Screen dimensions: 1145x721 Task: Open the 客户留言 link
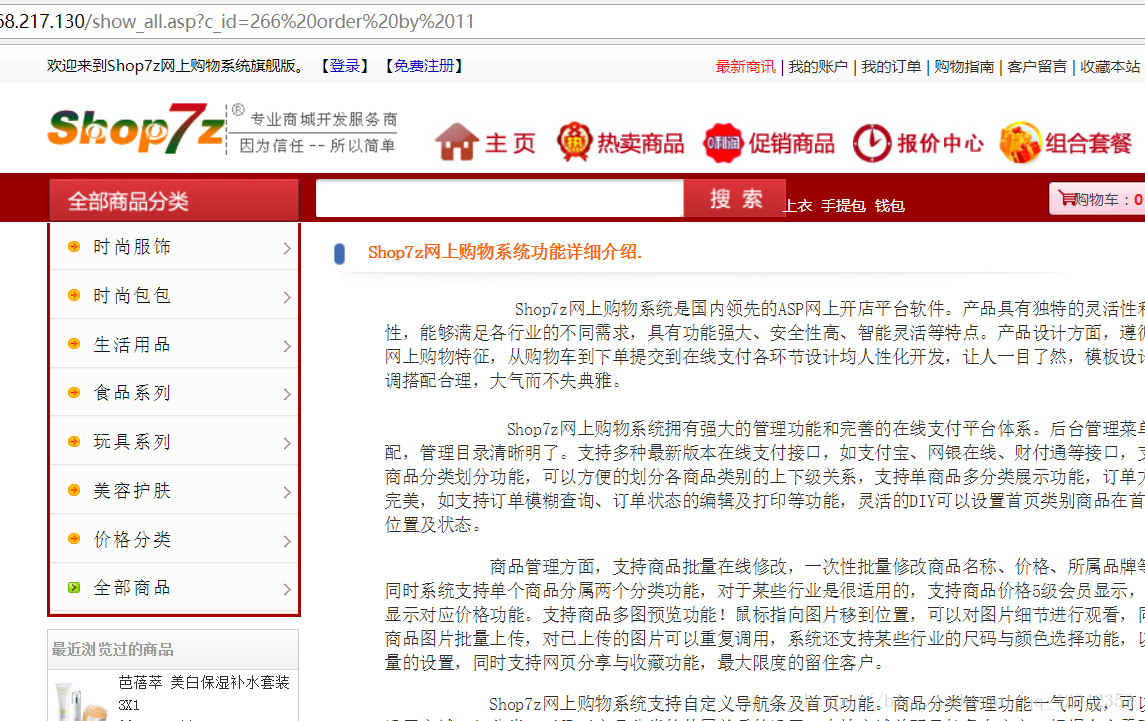1037,66
